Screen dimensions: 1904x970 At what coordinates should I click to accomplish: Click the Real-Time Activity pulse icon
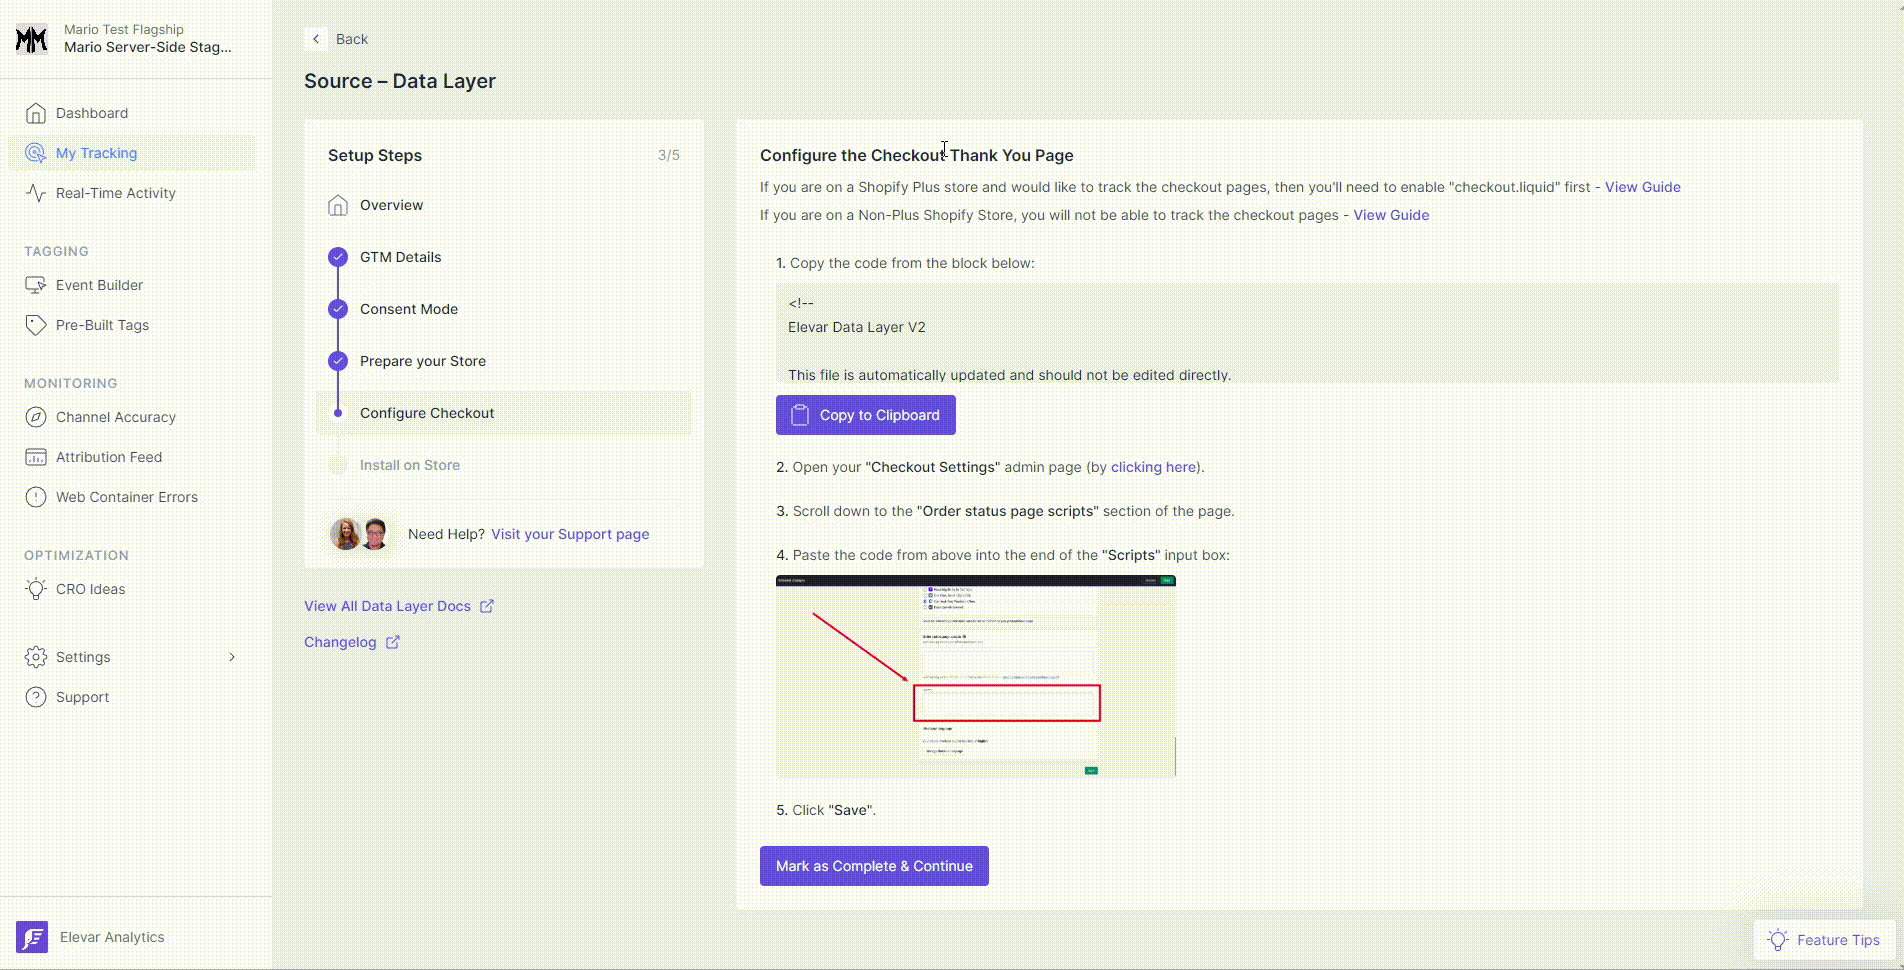tap(36, 193)
